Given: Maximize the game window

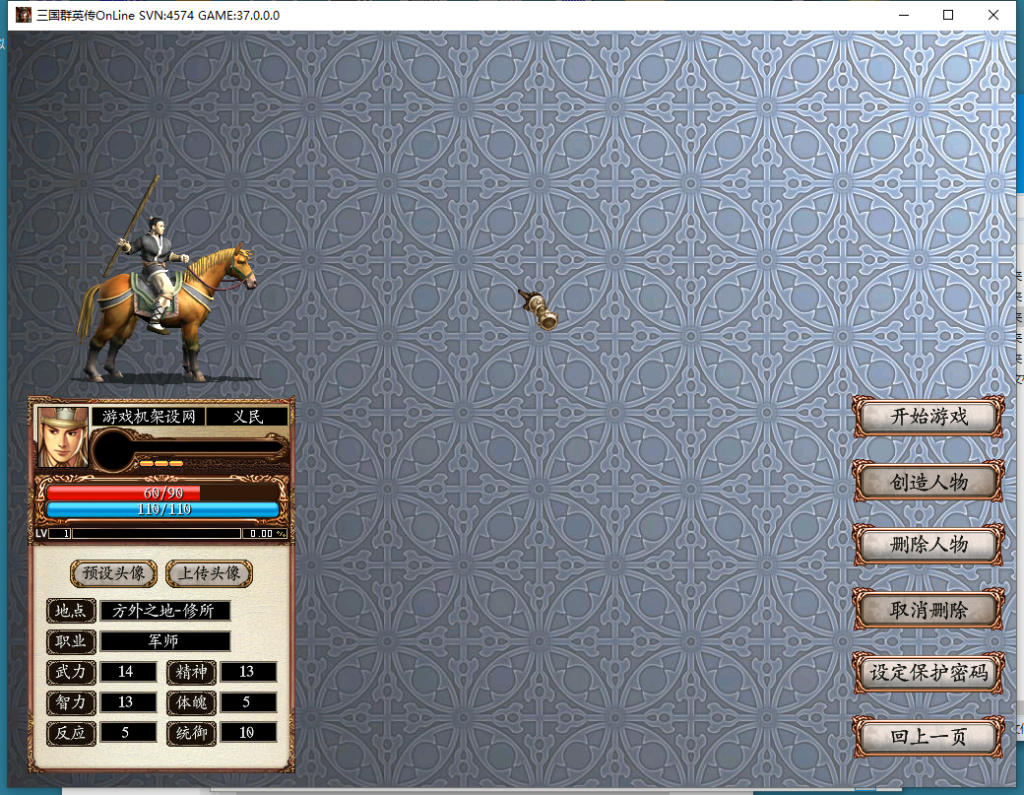Looking at the screenshot, I should pos(948,15).
